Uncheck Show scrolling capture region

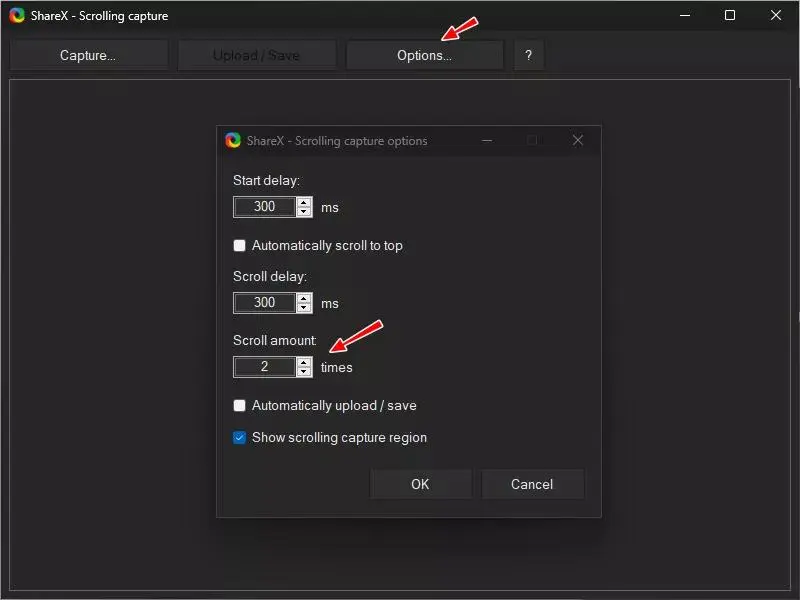point(239,438)
